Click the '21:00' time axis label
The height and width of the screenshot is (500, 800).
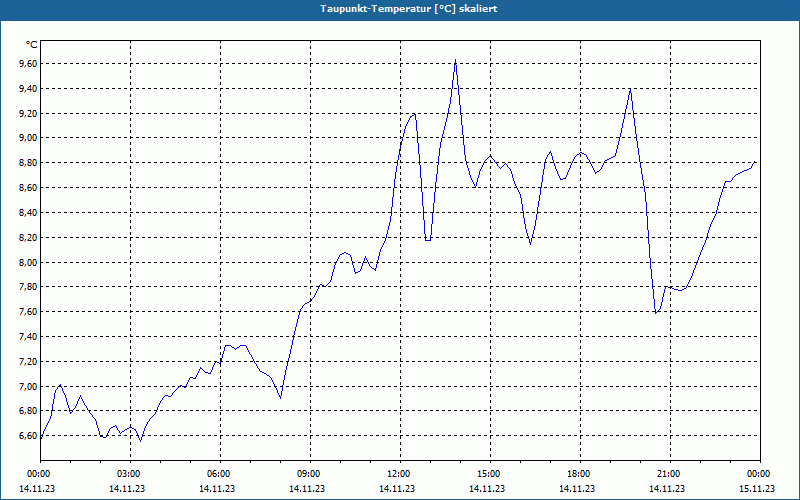click(668, 474)
